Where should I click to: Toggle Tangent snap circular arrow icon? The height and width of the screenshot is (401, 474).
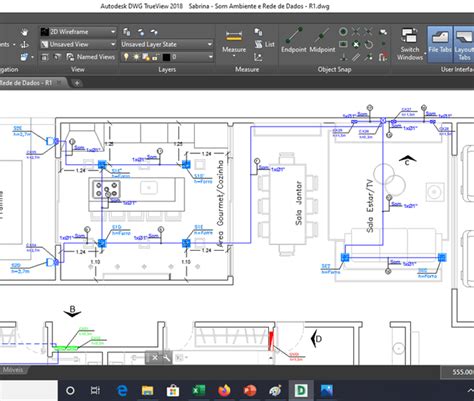(368, 44)
